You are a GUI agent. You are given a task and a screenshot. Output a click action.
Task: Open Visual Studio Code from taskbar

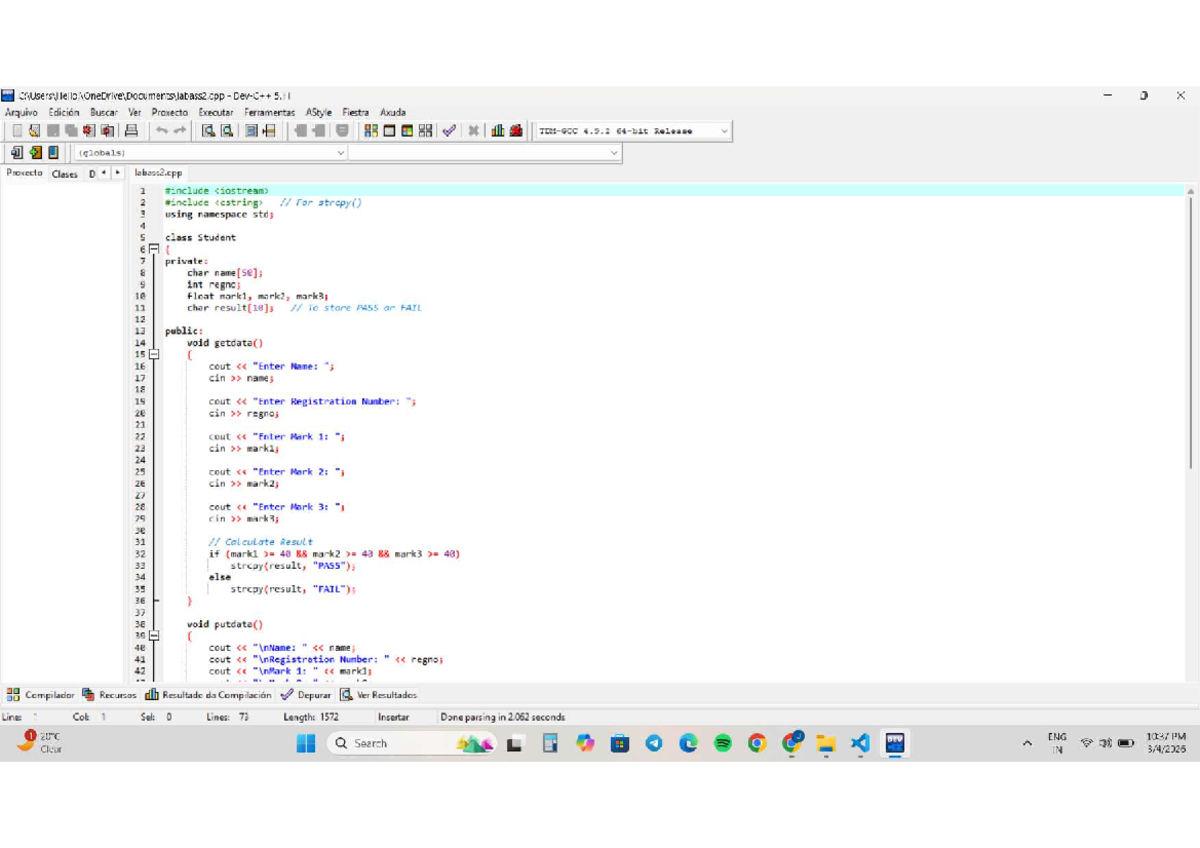coord(860,743)
